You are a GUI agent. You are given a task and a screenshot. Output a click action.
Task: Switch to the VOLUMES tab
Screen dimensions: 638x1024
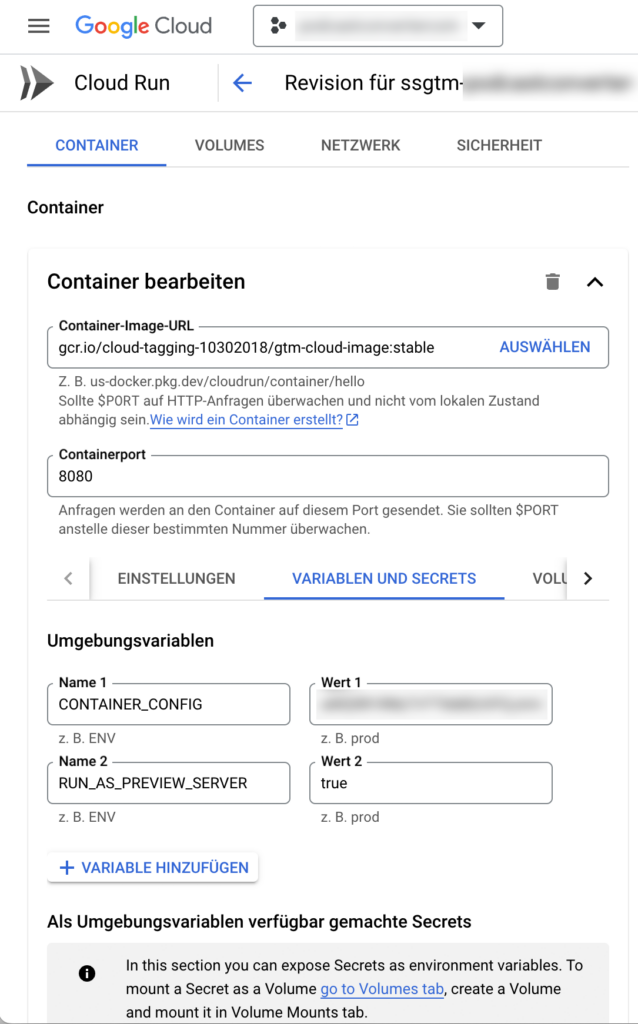tap(229, 145)
